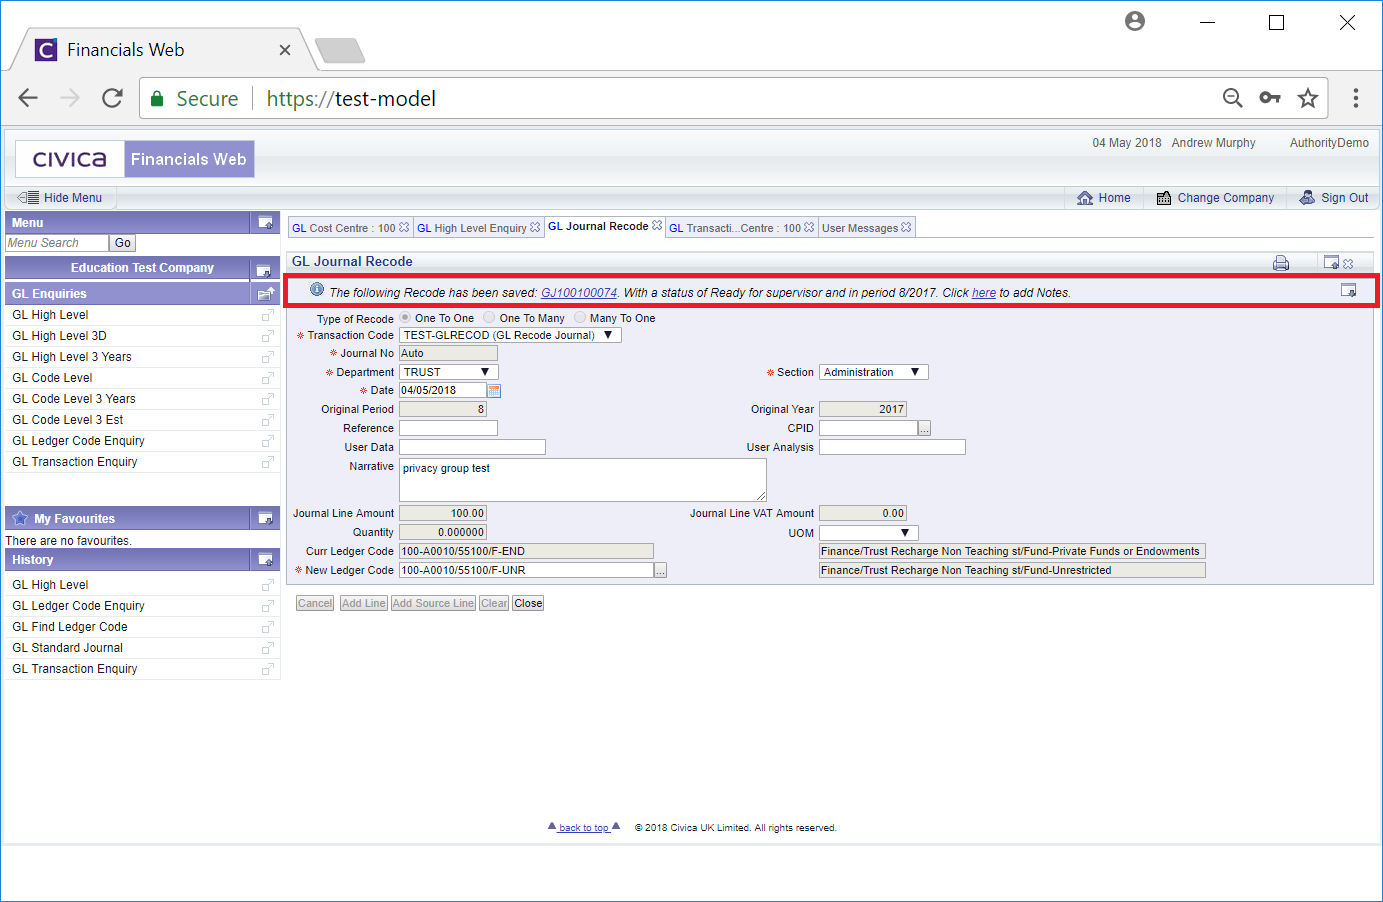Click the My Favourites panel icon
Viewport: 1383px width, 902px height.
pos(265,518)
